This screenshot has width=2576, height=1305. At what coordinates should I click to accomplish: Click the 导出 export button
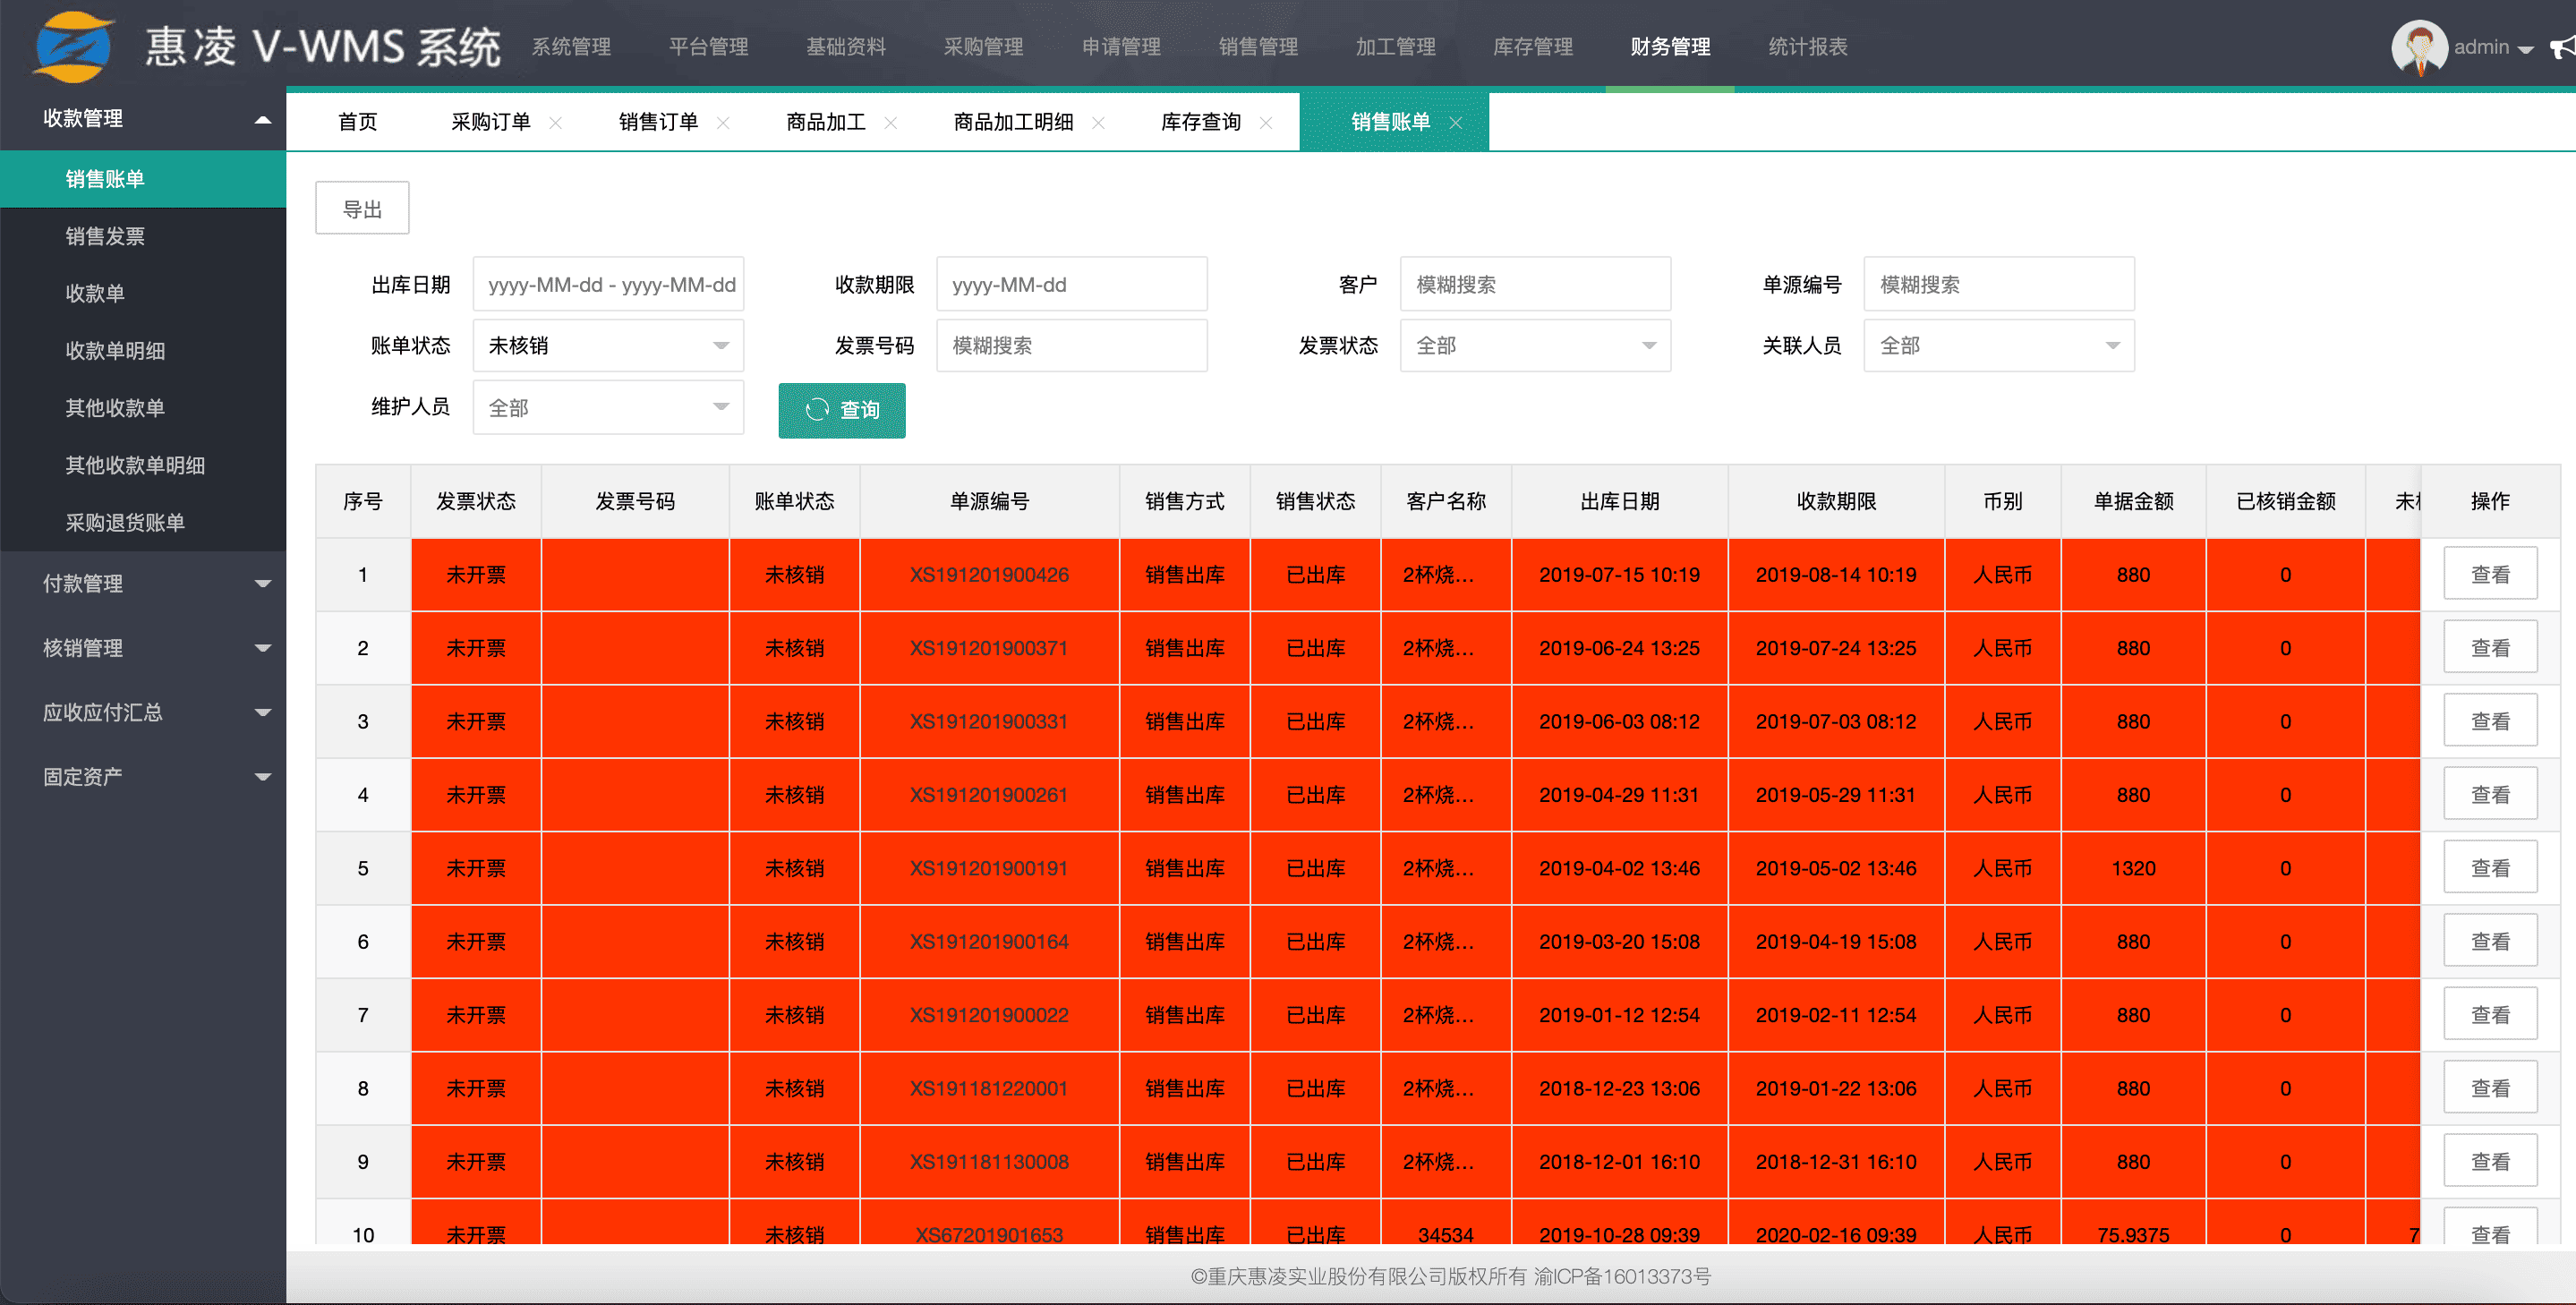tap(362, 209)
